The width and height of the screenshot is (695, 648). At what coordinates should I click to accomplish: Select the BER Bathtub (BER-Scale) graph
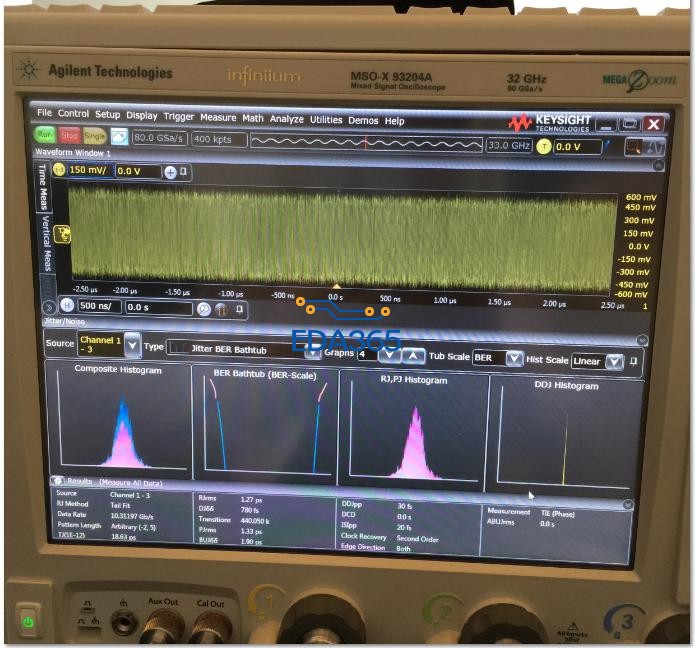click(x=265, y=425)
